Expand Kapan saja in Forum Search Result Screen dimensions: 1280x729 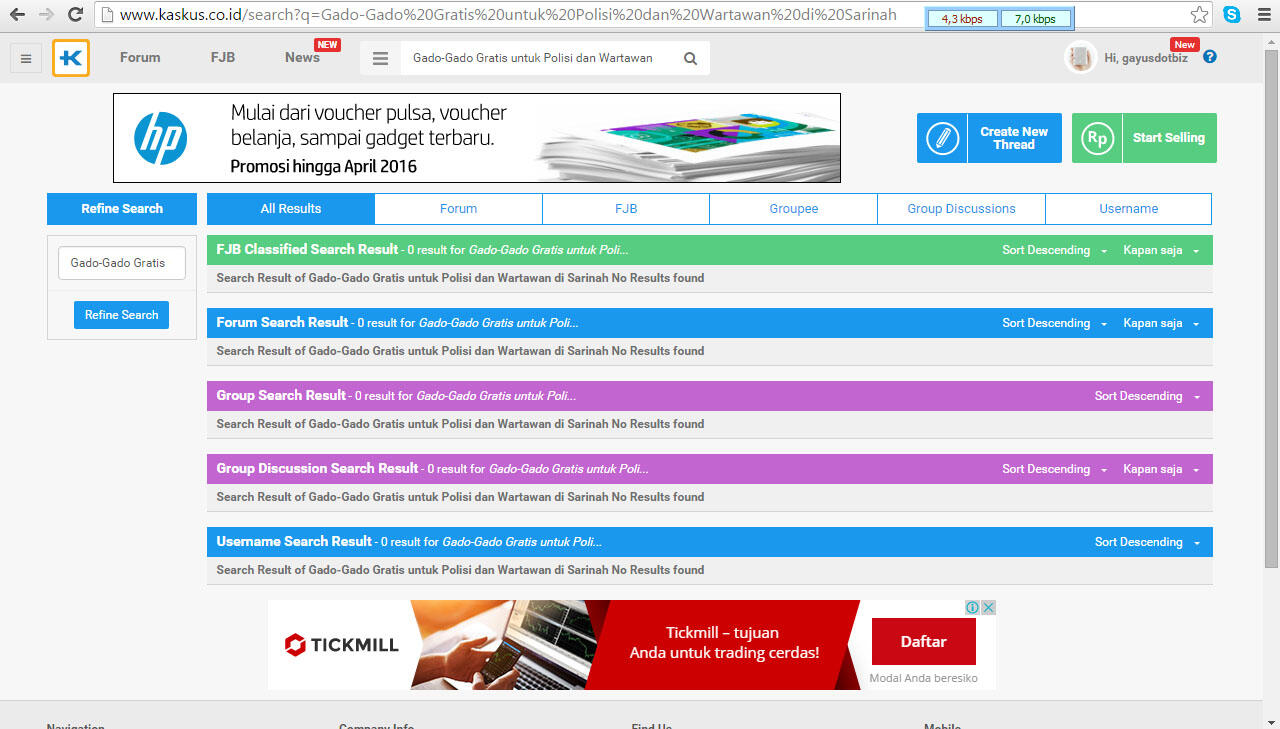tap(1161, 323)
